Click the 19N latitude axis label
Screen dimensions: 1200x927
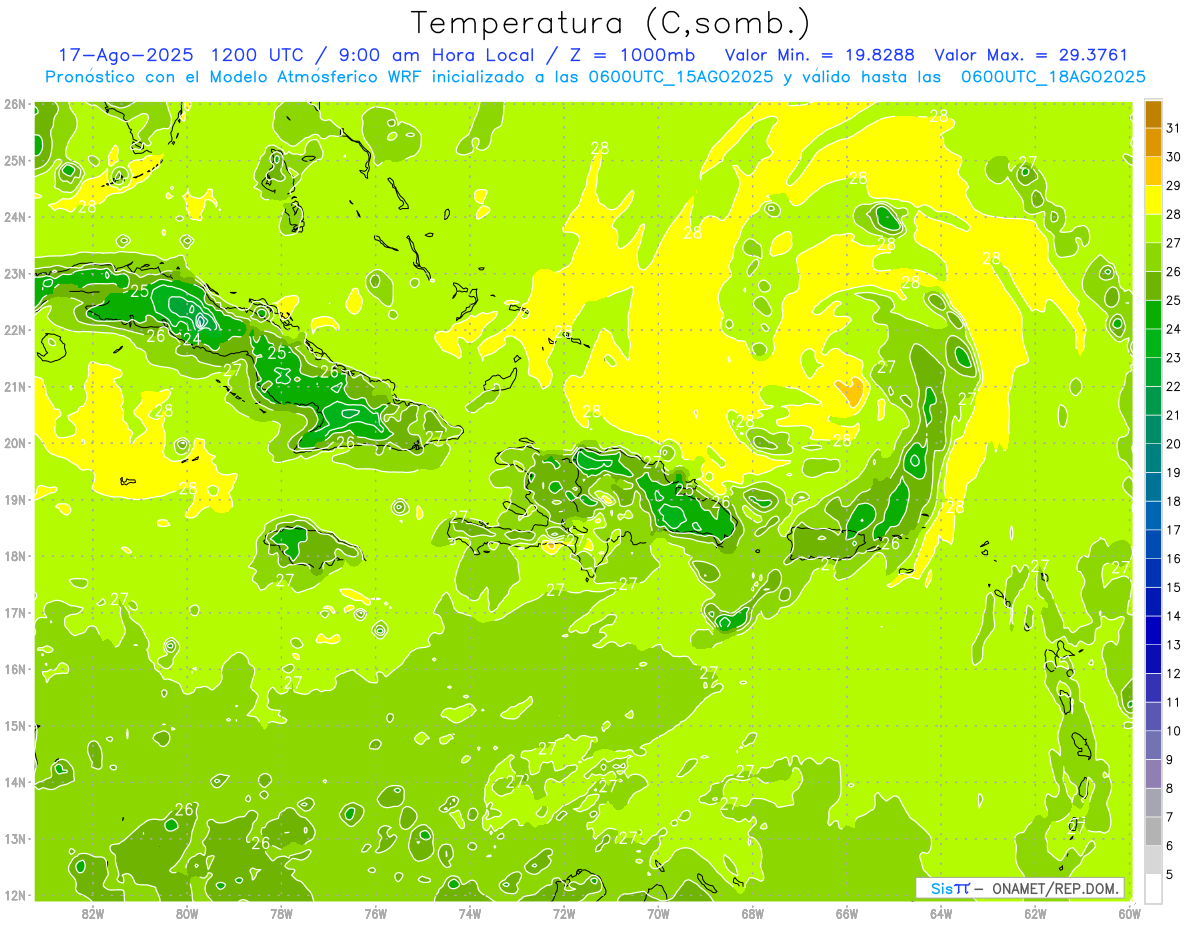[15, 499]
